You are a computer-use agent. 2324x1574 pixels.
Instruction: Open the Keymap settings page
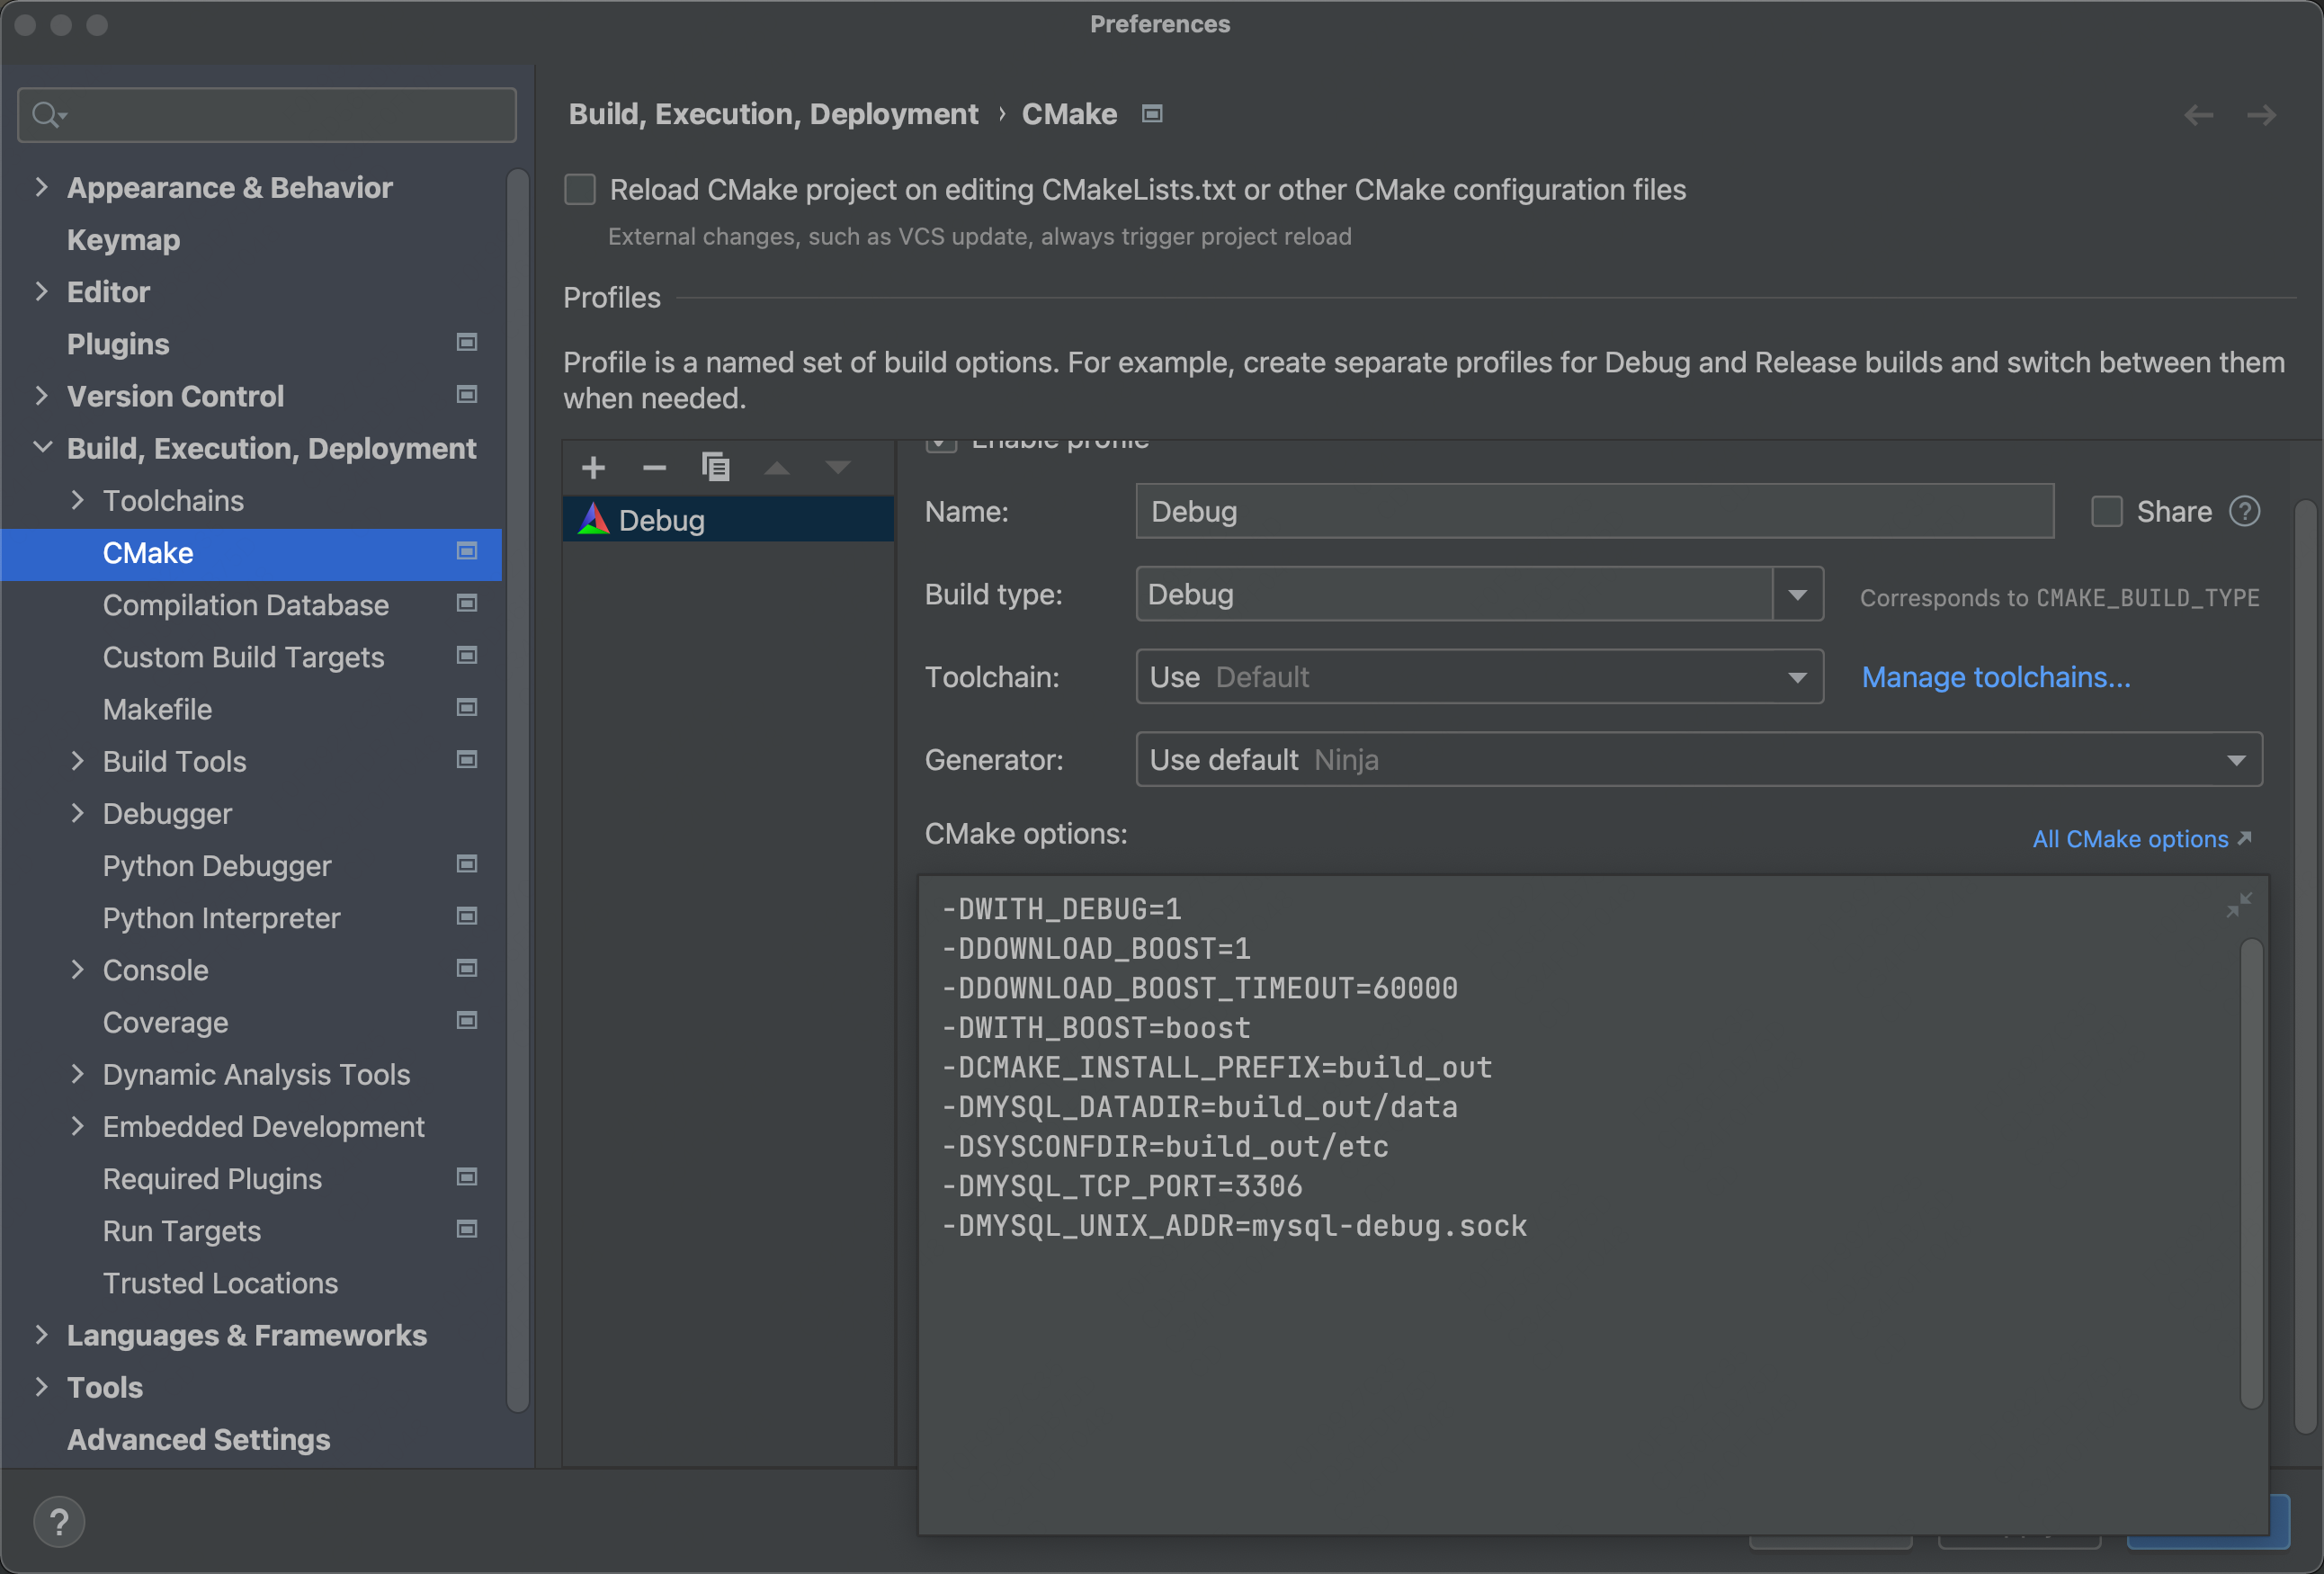point(123,240)
